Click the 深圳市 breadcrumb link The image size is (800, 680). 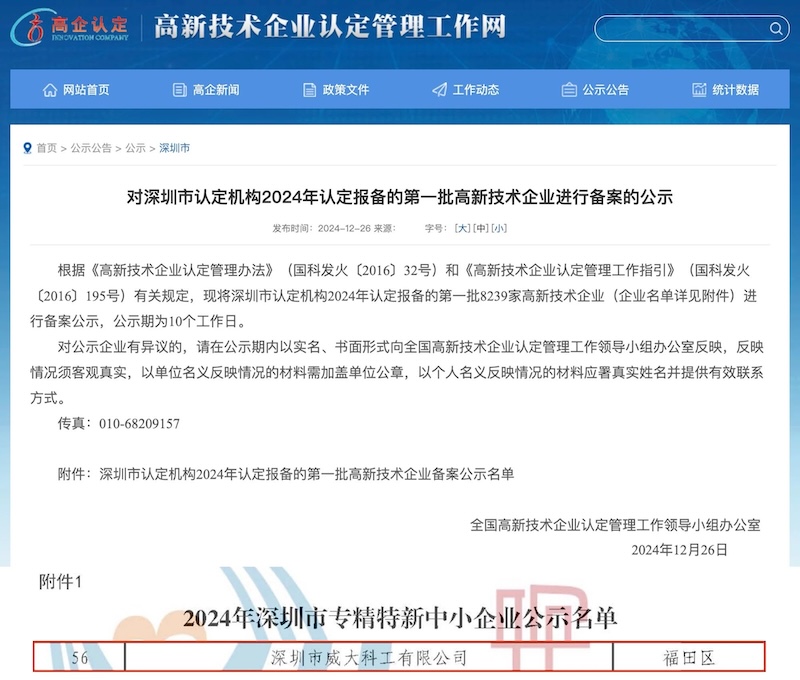tap(174, 148)
